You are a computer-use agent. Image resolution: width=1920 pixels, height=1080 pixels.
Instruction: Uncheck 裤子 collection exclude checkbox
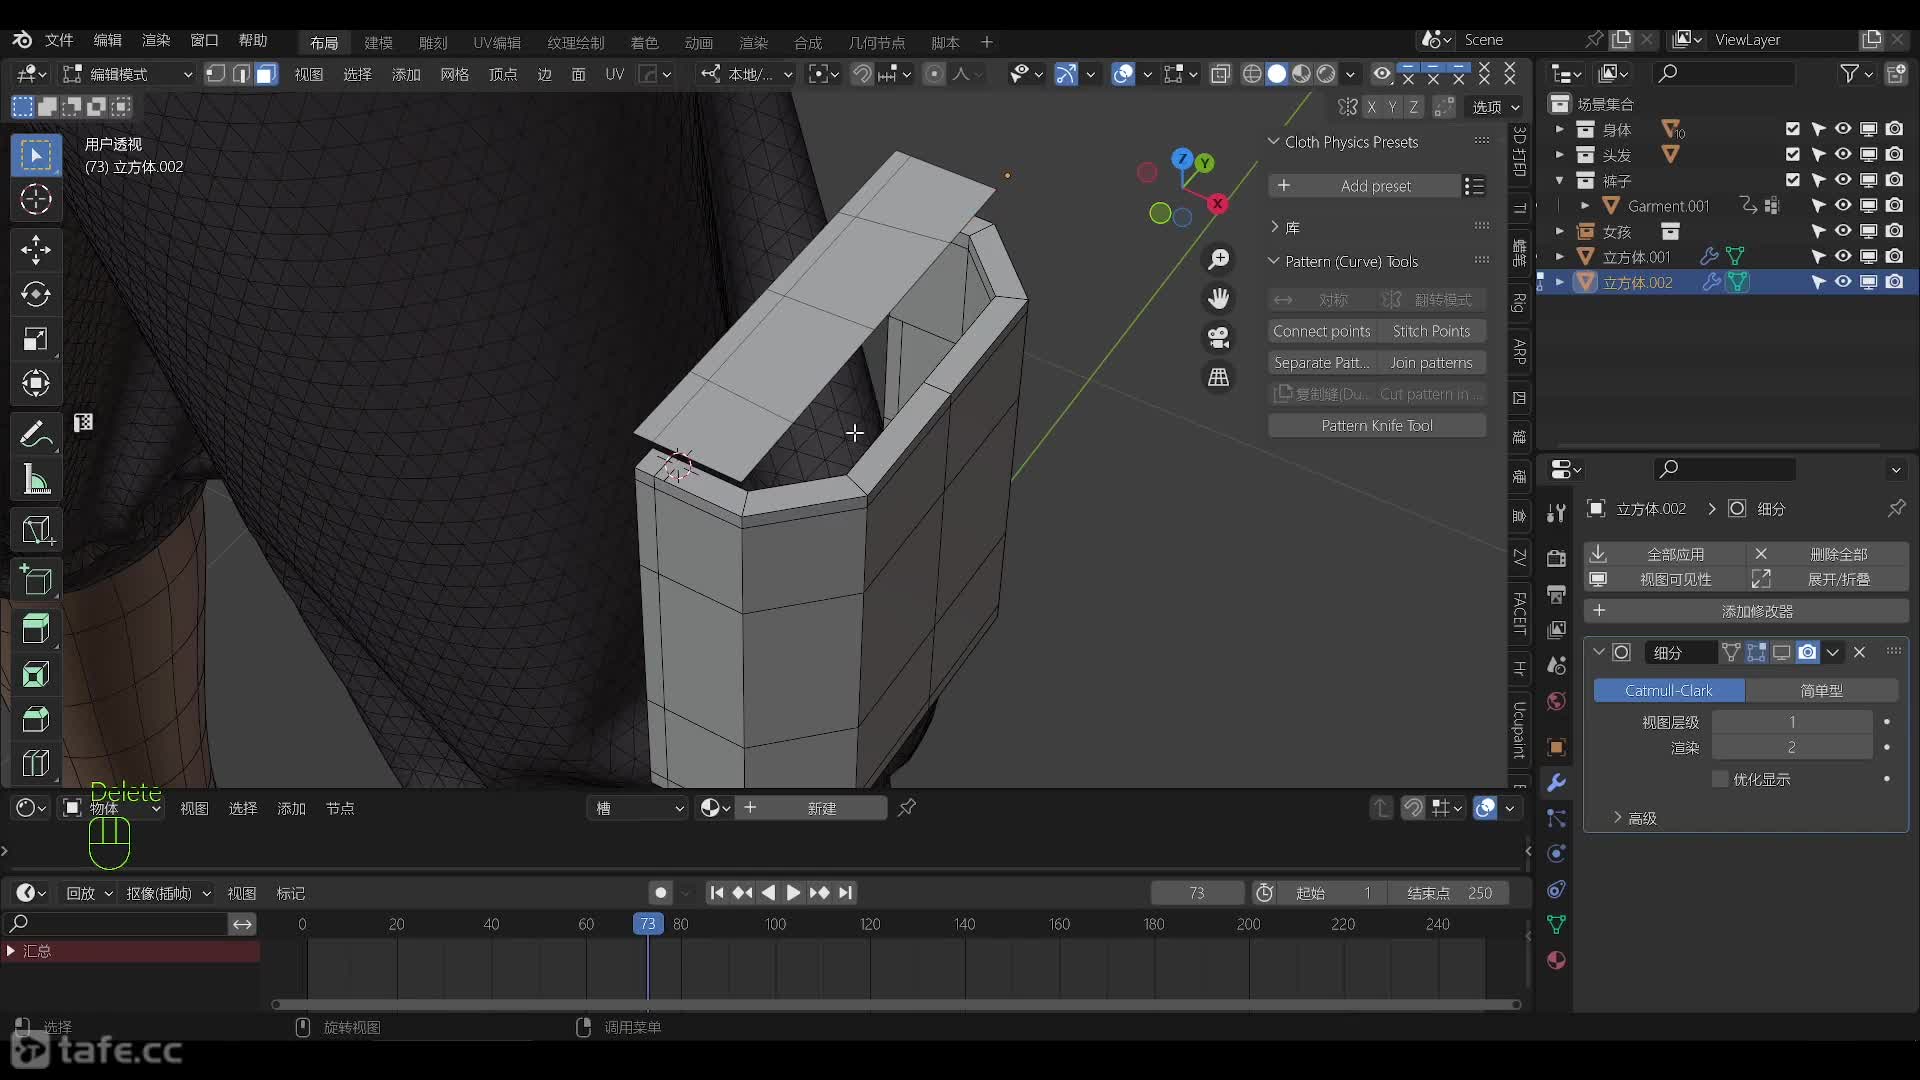point(1792,180)
